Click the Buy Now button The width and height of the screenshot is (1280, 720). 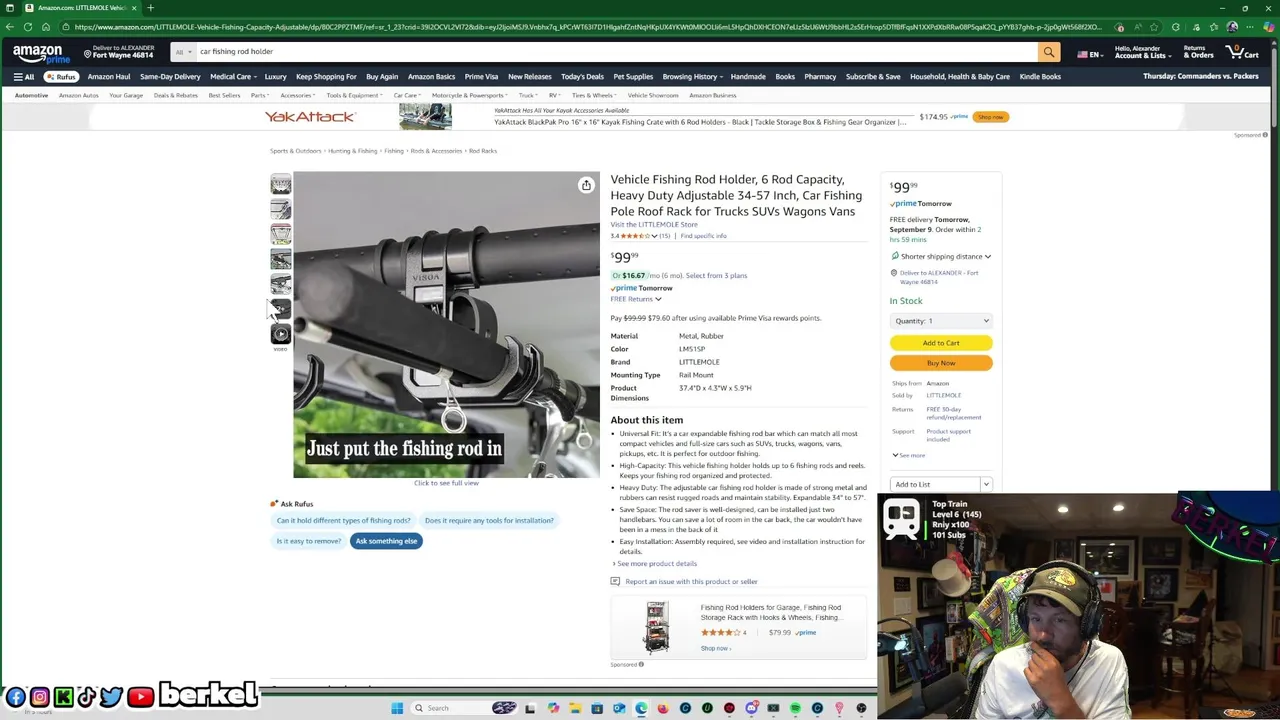click(941, 363)
